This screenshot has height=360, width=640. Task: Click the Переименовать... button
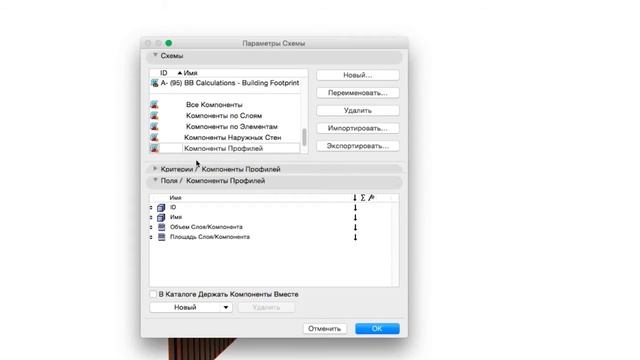(x=358, y=93)
